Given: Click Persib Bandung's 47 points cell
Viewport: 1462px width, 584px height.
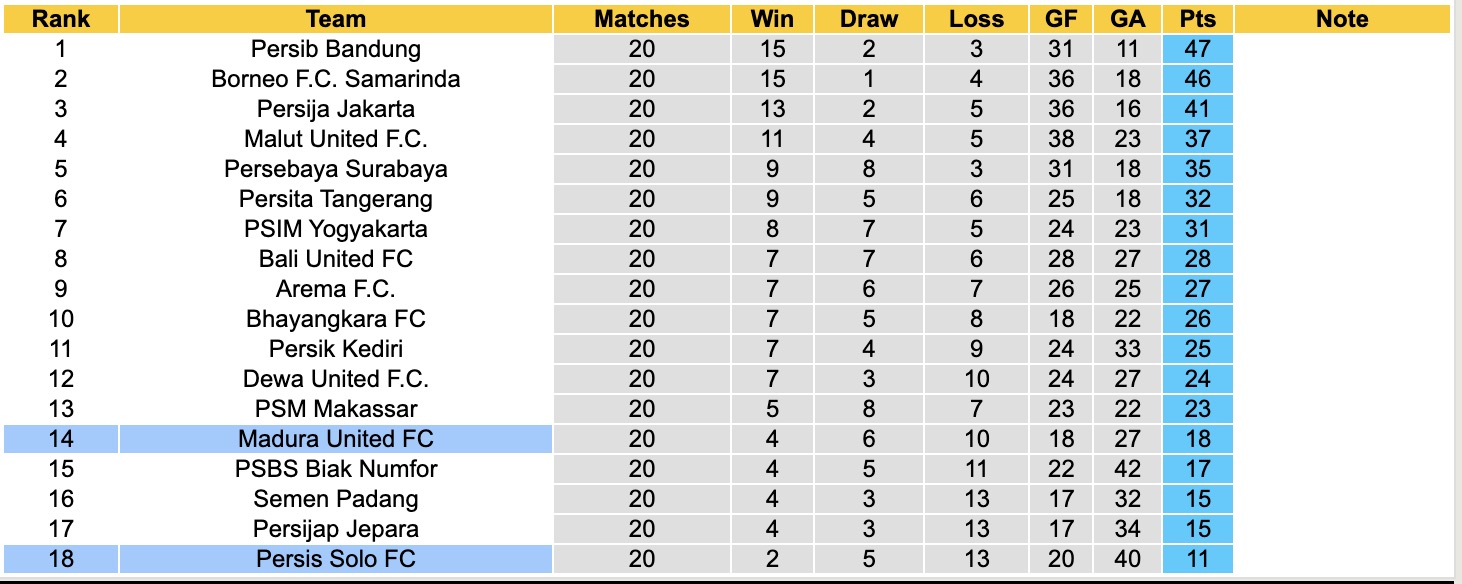Looking at the screenshot, I should coord(1197,49).
